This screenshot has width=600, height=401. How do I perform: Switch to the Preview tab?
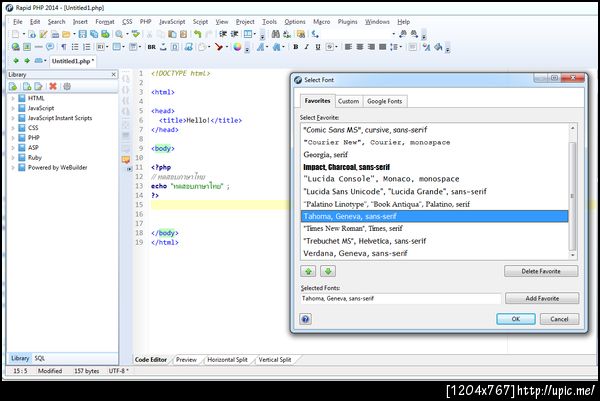[186, 360]
